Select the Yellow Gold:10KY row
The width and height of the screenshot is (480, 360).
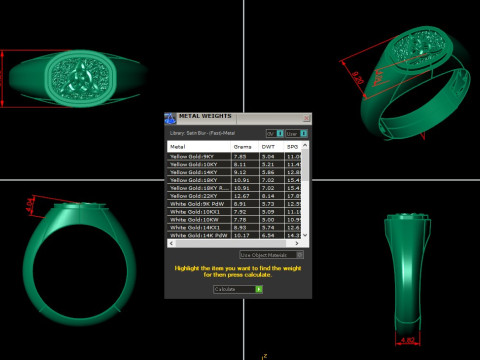click(234, 164)
